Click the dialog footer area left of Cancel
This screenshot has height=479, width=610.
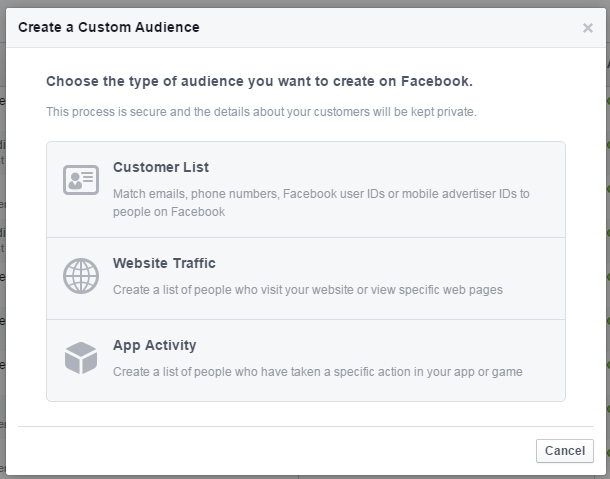click(x=300, y=451)
